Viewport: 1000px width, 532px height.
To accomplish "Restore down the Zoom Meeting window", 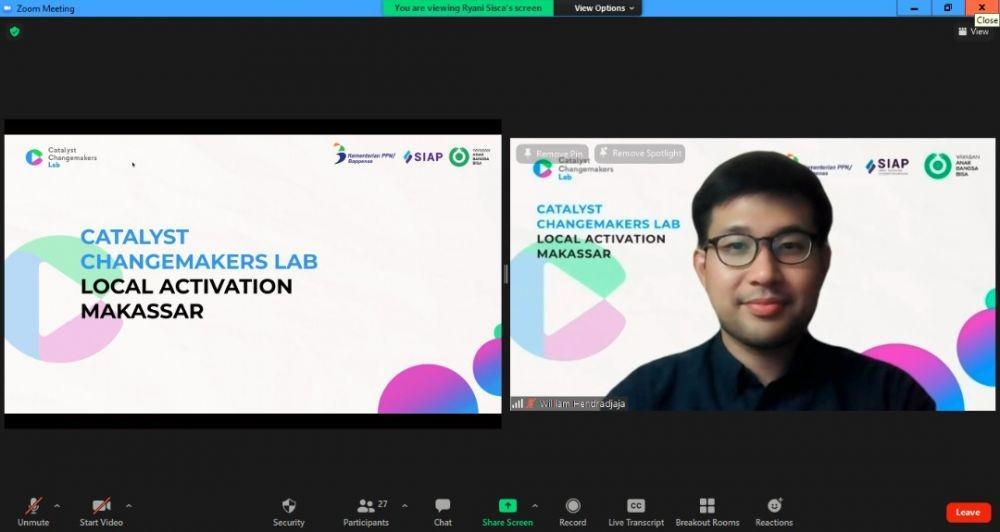I will (x=948, y=8).
